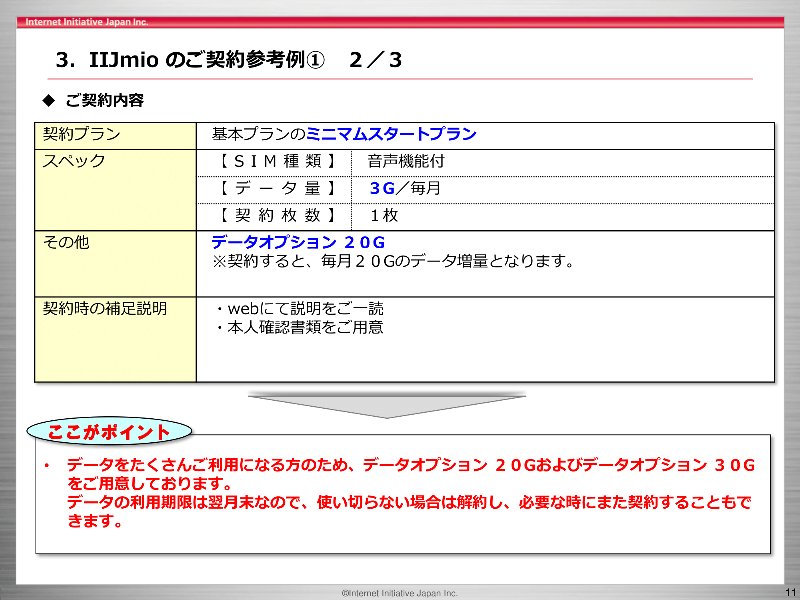Click the 'ミニマムスタートプラン' blue plan name

coord(391,134)
